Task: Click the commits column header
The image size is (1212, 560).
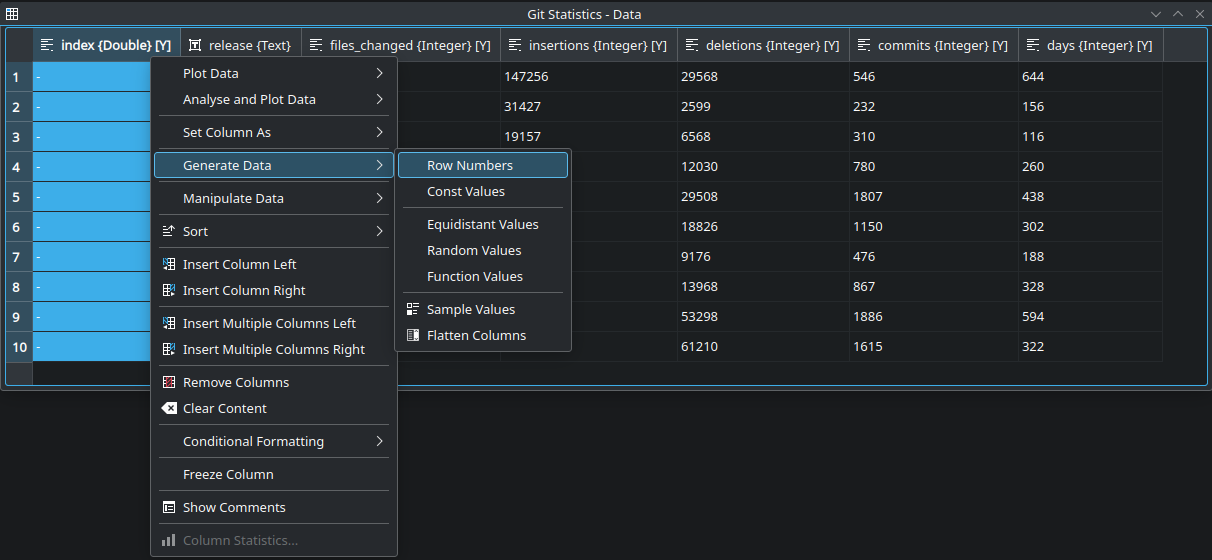Action: [933, 46]
